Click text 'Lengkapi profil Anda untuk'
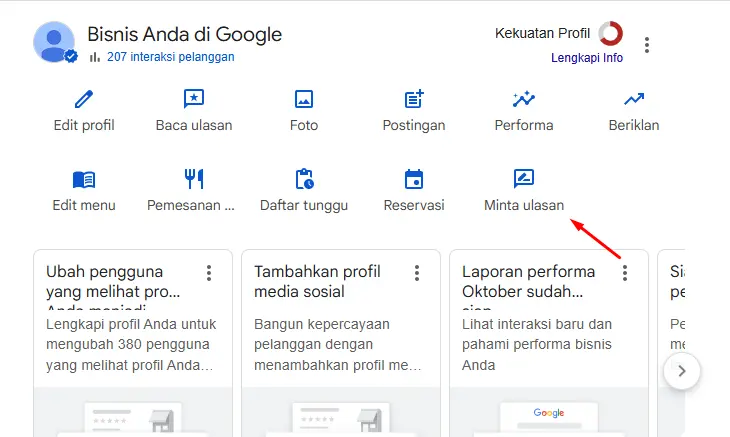 [131, 324]
